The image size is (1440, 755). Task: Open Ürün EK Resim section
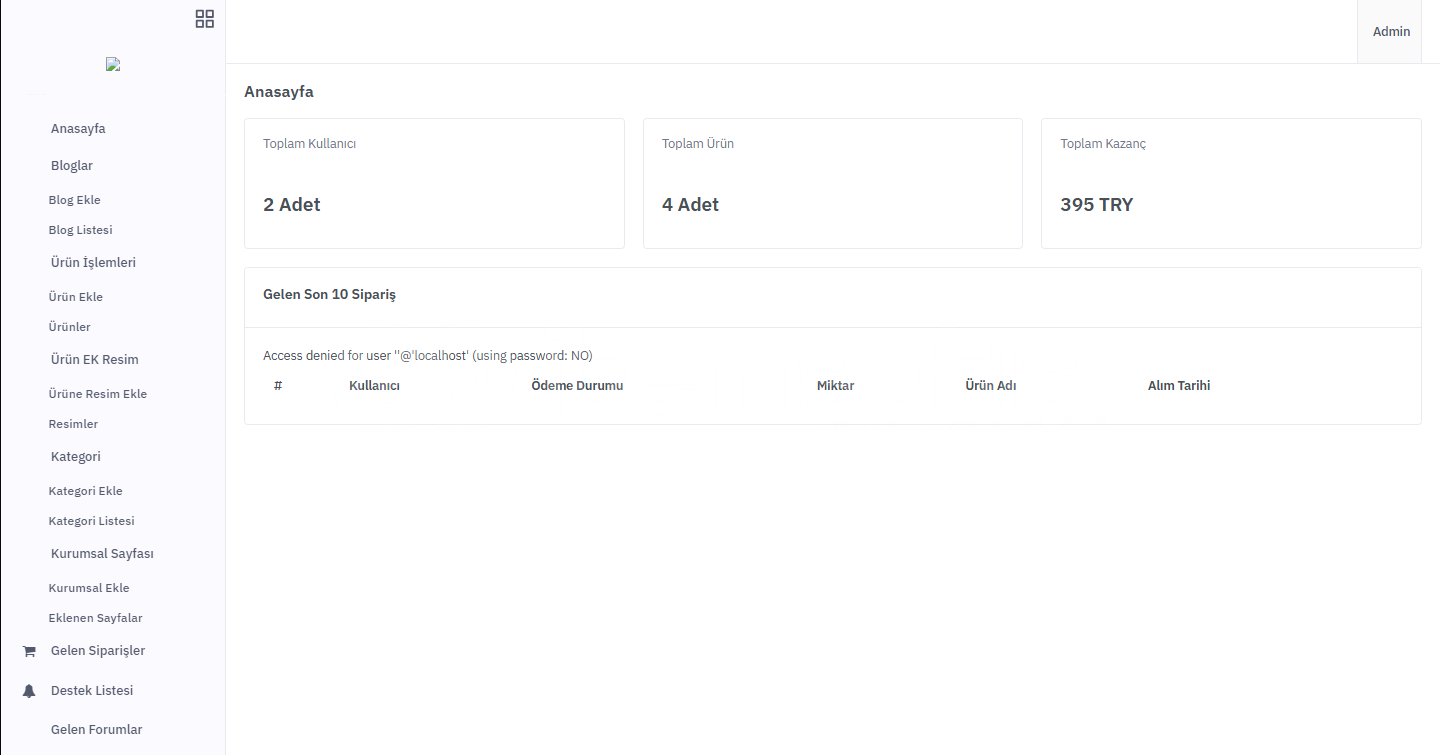tap(95, 360)
